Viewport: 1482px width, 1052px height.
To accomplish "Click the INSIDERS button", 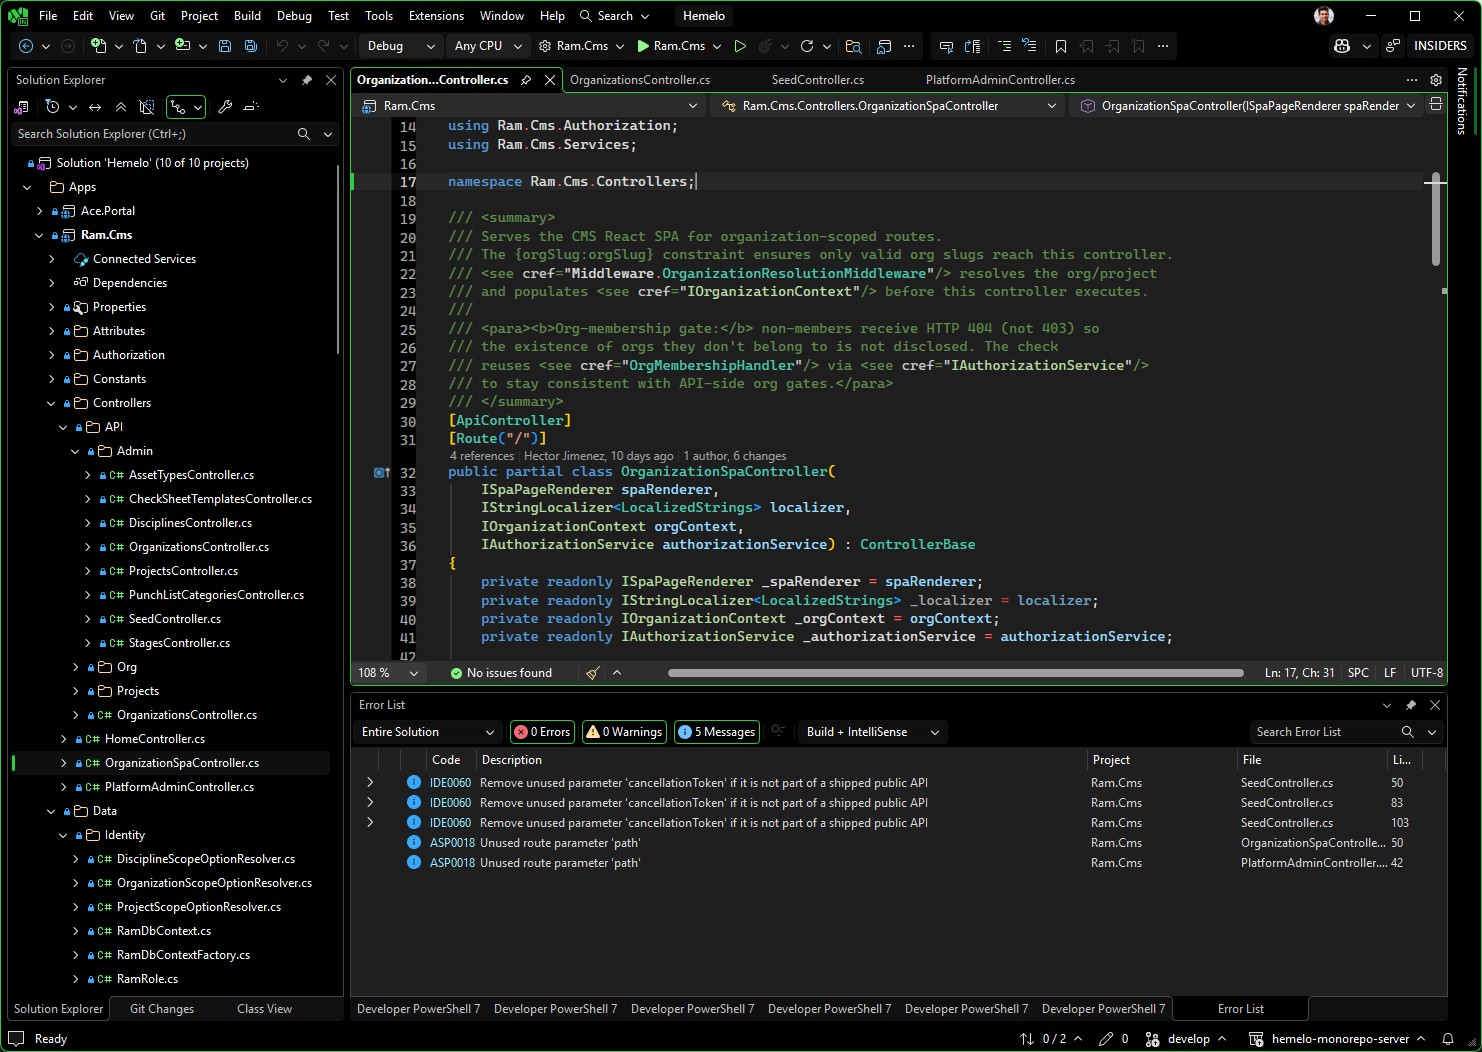I will (x=1440, y=46).
